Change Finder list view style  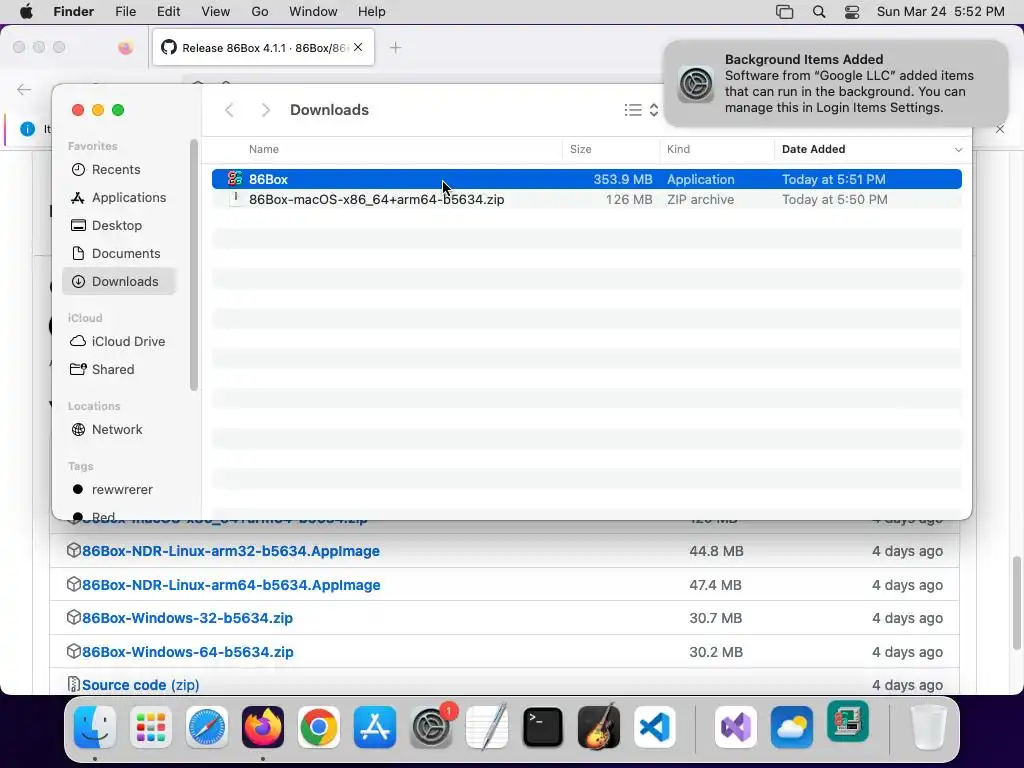pos(641,110)
